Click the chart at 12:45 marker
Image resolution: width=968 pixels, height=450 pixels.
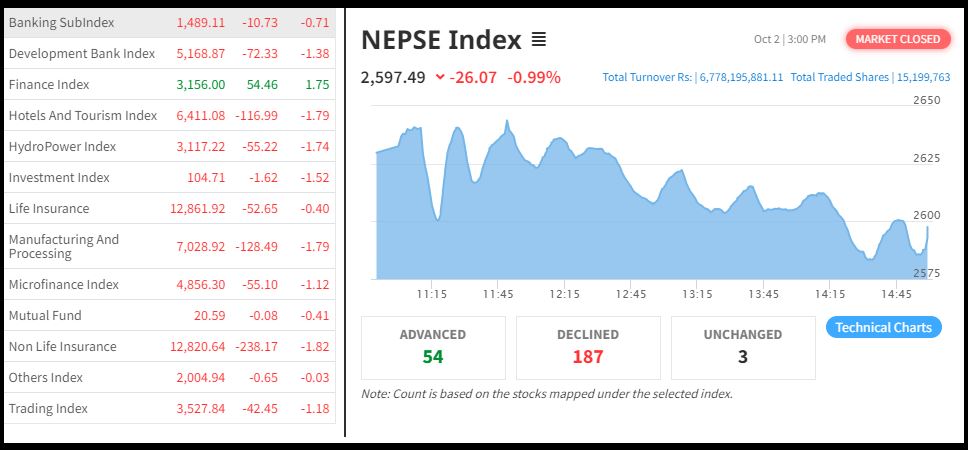pos(631,240)
